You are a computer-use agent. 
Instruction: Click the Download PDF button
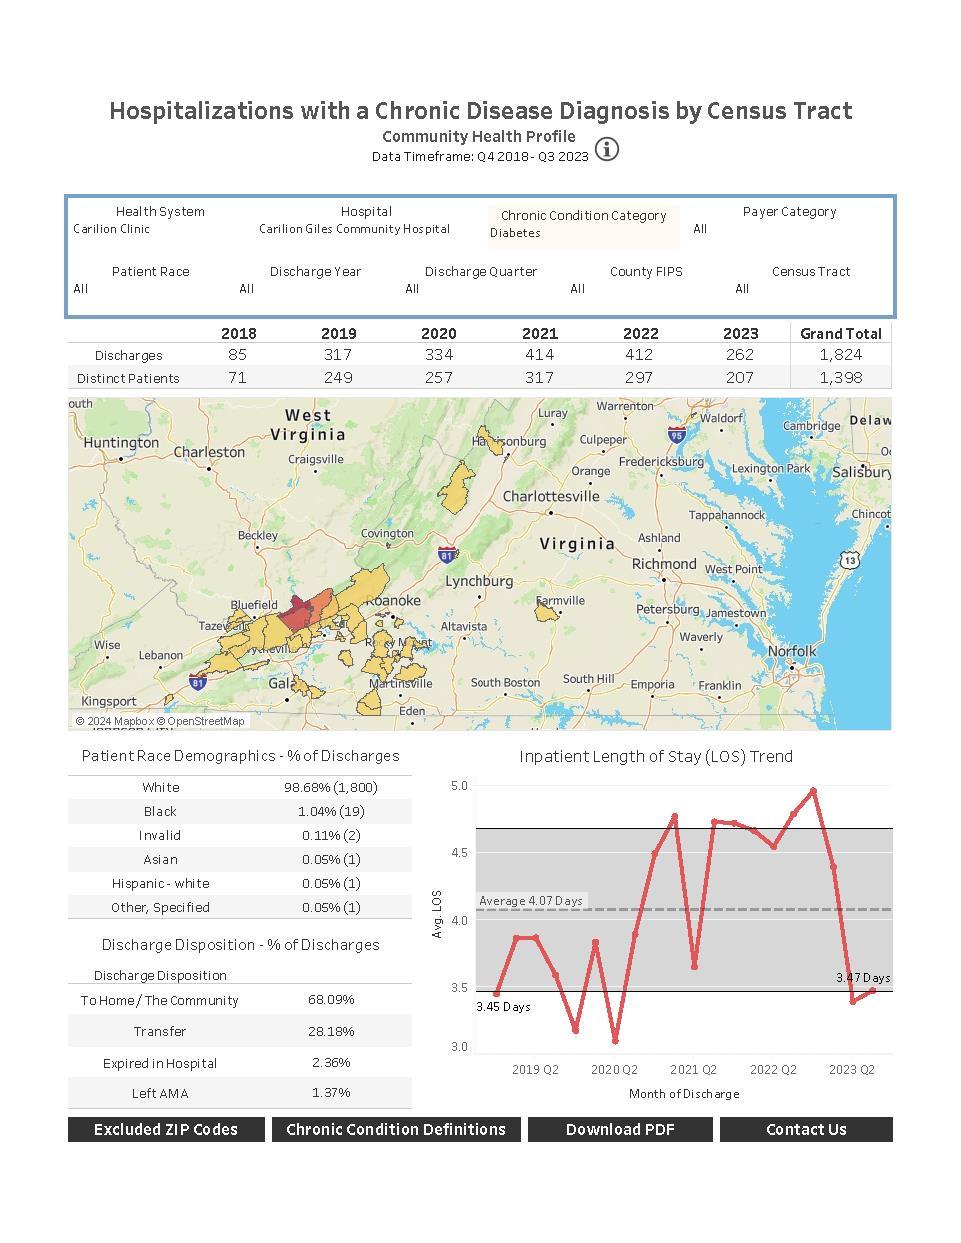click(x=620, y=1129)
